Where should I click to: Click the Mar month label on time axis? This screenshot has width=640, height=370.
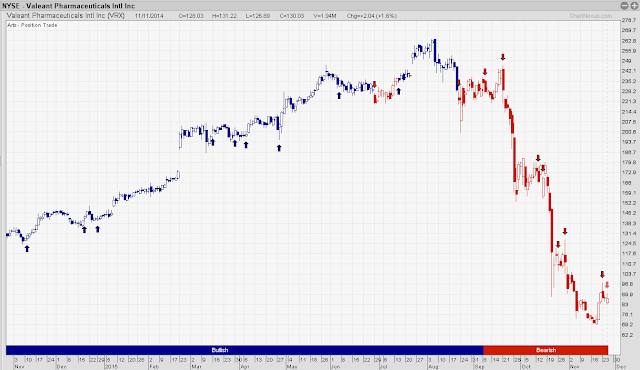tap(196, 366)
